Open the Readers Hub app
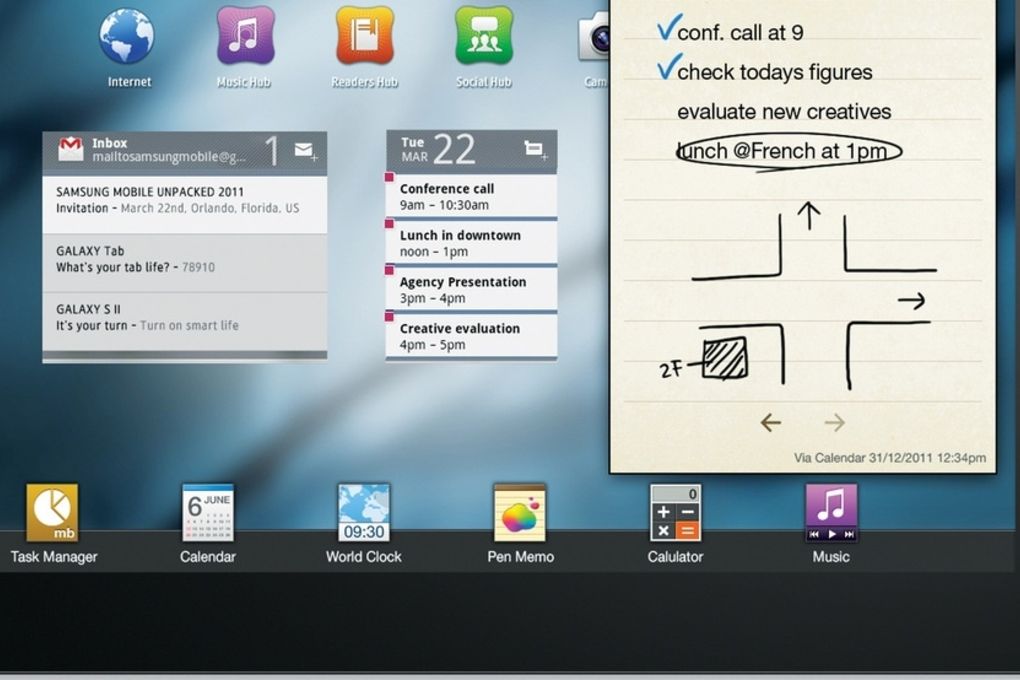 (x=364, y=36)
